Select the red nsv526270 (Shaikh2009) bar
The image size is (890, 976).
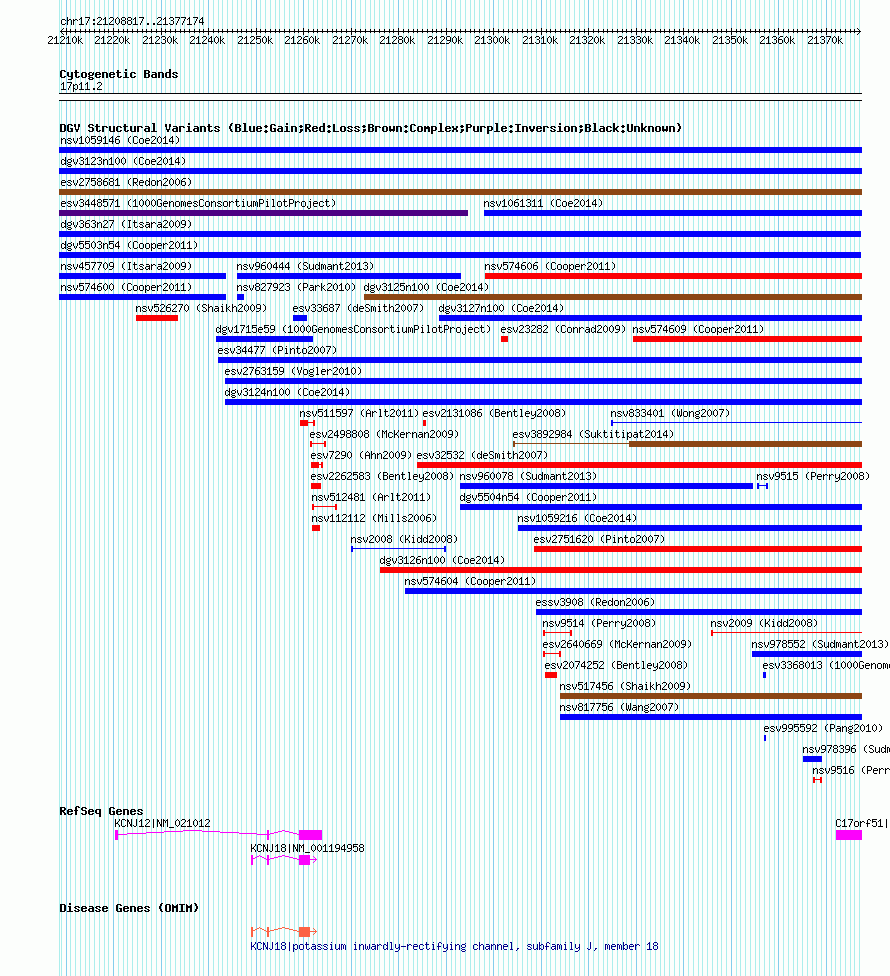coord(157,318)
